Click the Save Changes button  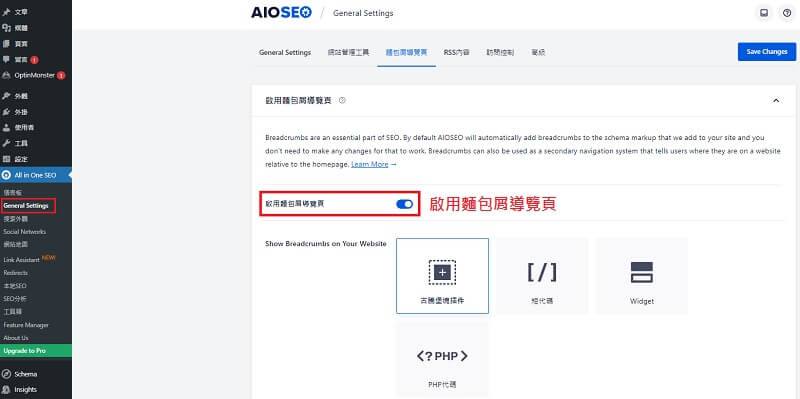pos(767,52)
